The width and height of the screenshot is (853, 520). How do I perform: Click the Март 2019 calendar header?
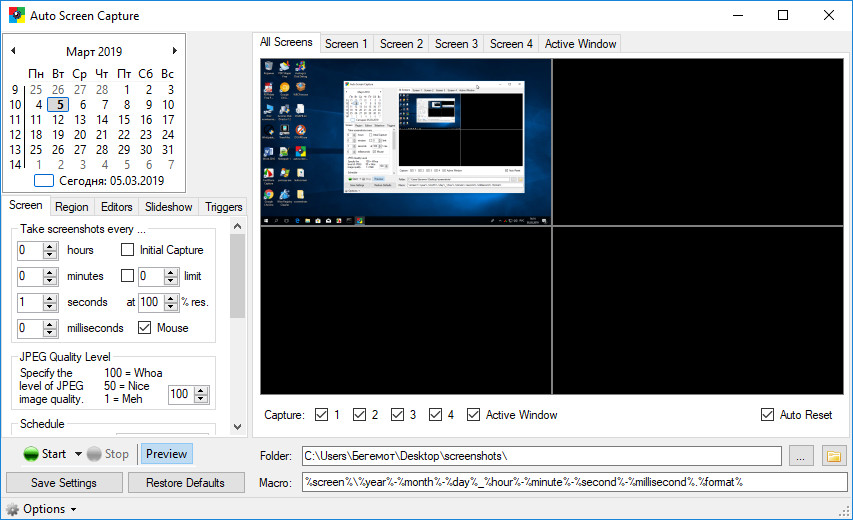[94, 52]
